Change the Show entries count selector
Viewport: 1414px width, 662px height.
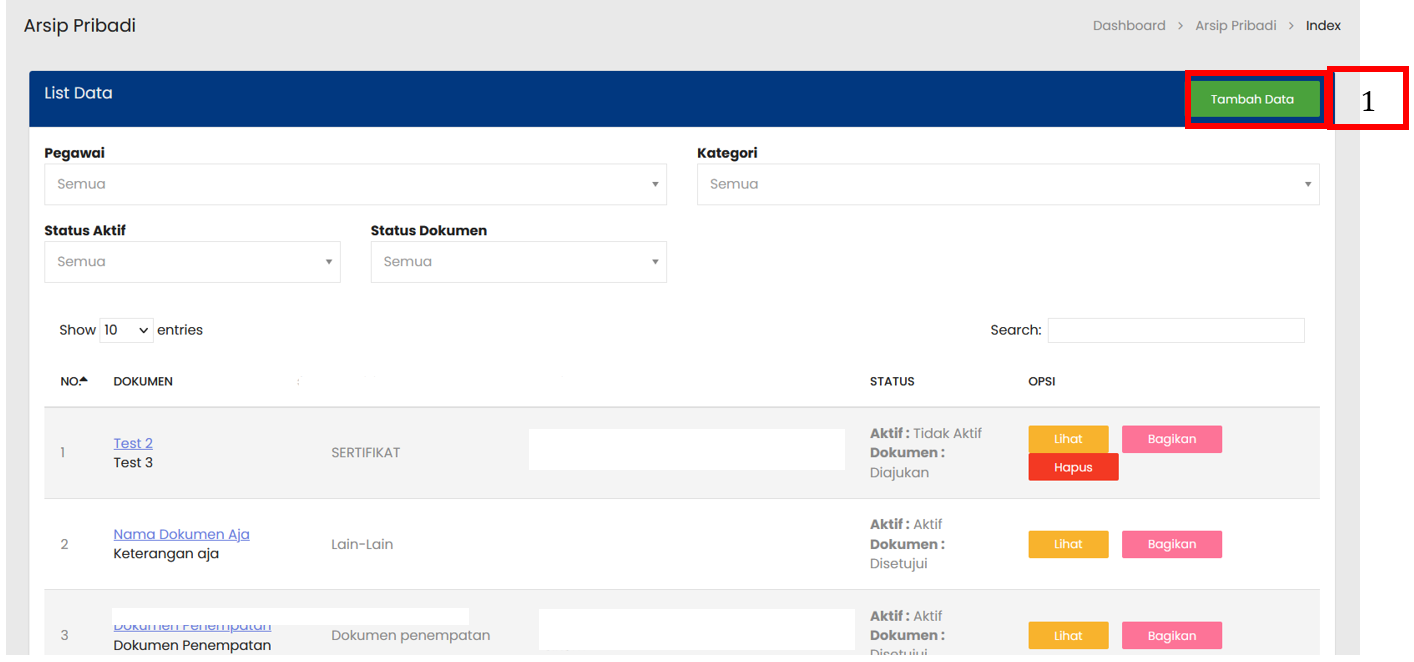pos(126,330)
